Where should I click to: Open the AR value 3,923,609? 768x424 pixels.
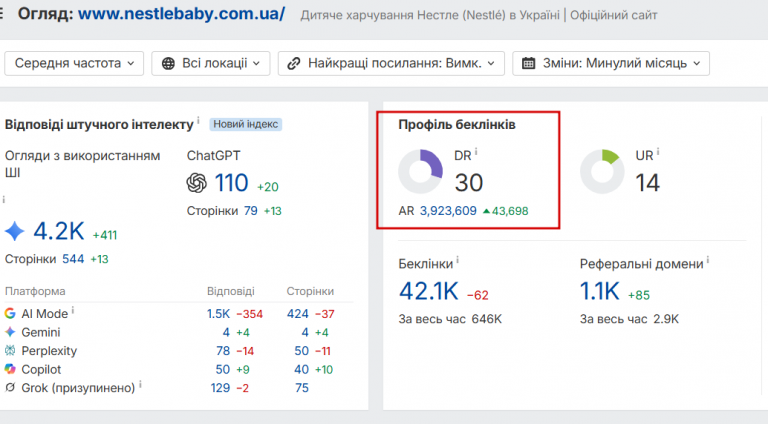point(448,211)
